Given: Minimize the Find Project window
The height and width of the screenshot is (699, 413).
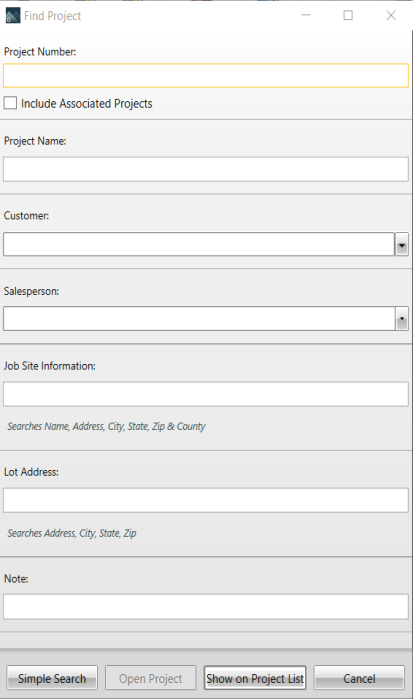Looking at the screenshot, I should coord(306,15).
